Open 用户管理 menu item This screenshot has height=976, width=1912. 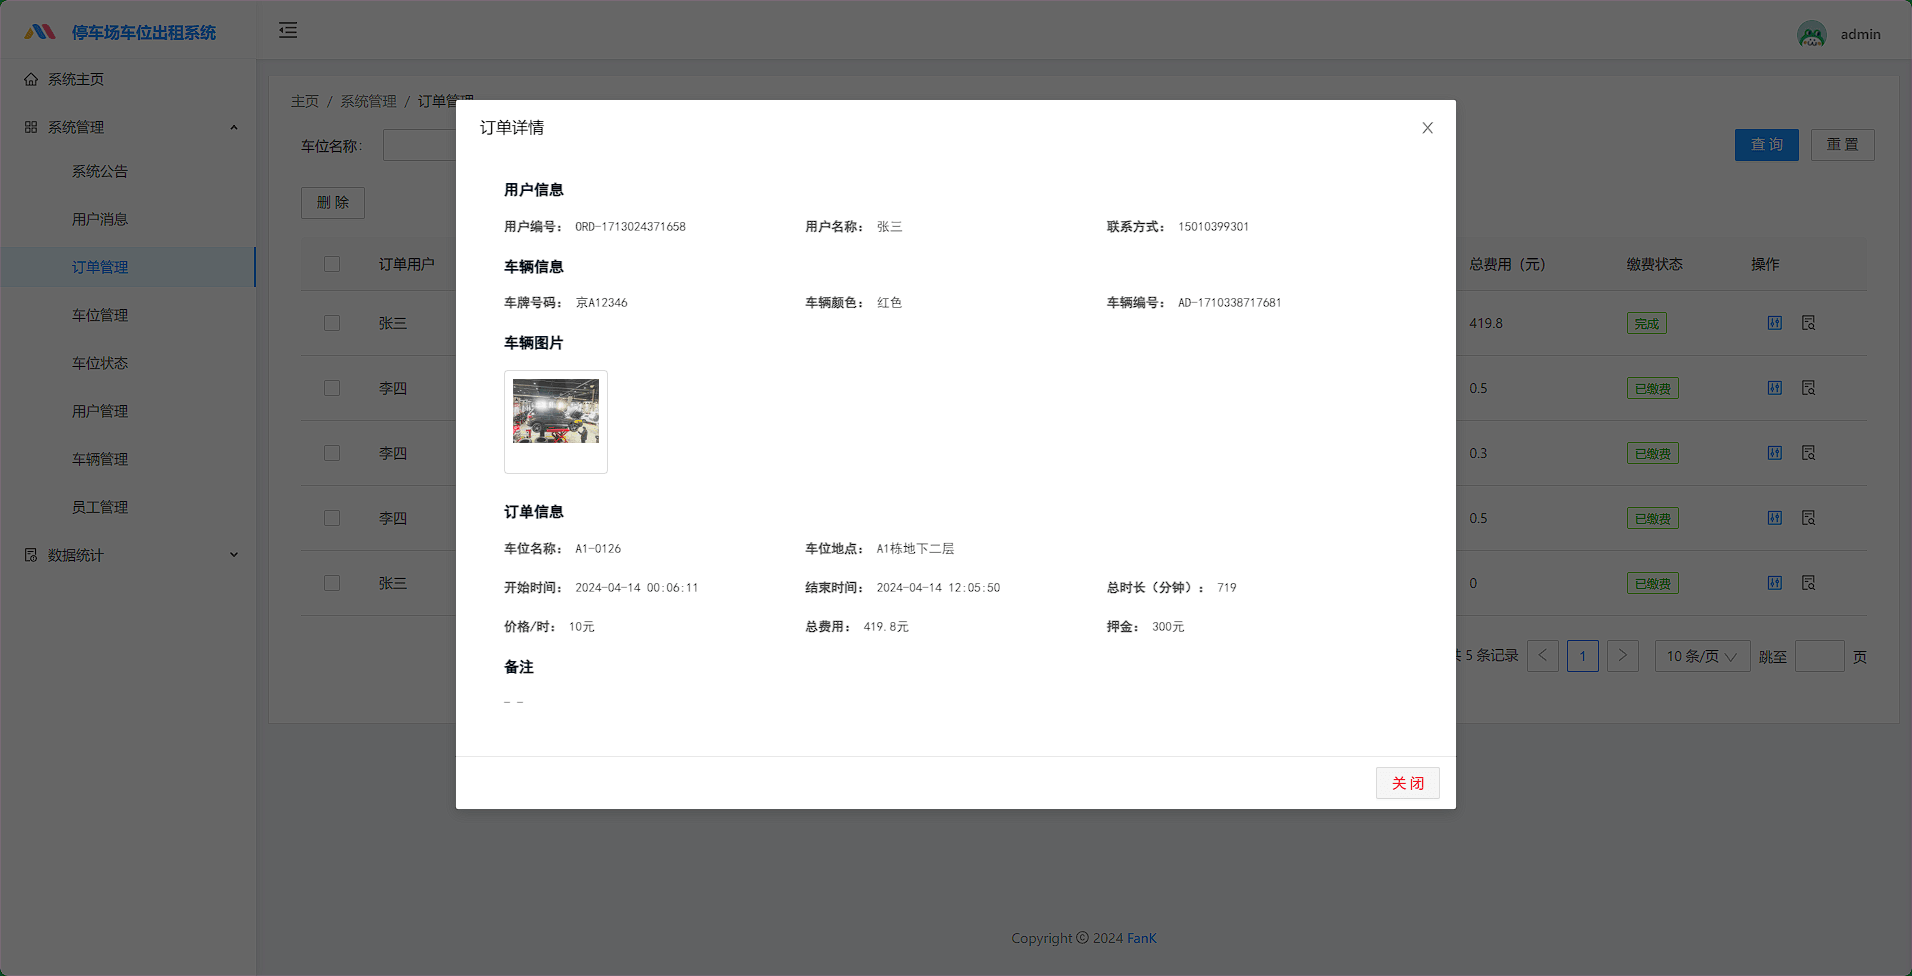point(128,411)
